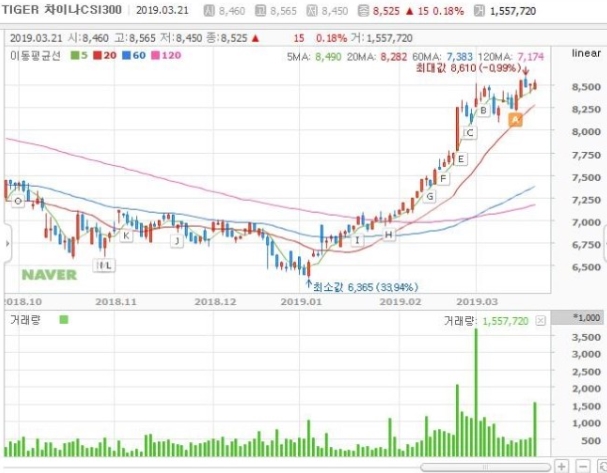Open the J event marker on the chart
Image resolution: width=607 pixels, height=473 pixels.
(x=177, y=241)
